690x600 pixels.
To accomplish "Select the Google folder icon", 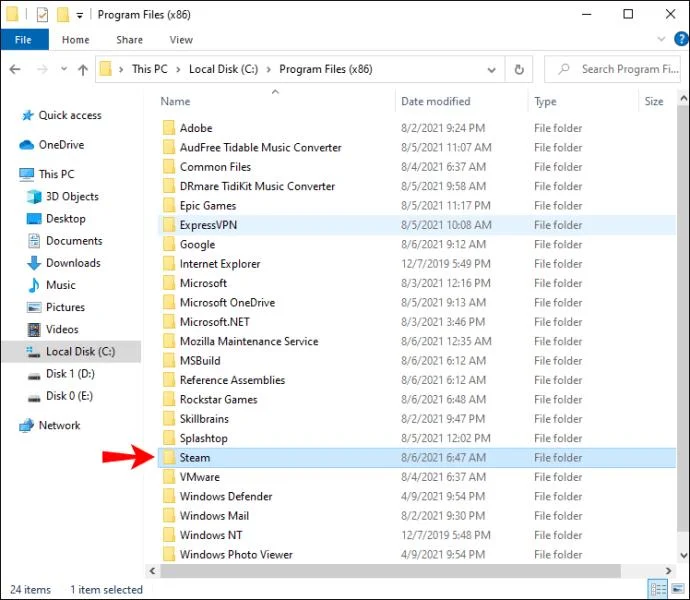I will point(169,244).
